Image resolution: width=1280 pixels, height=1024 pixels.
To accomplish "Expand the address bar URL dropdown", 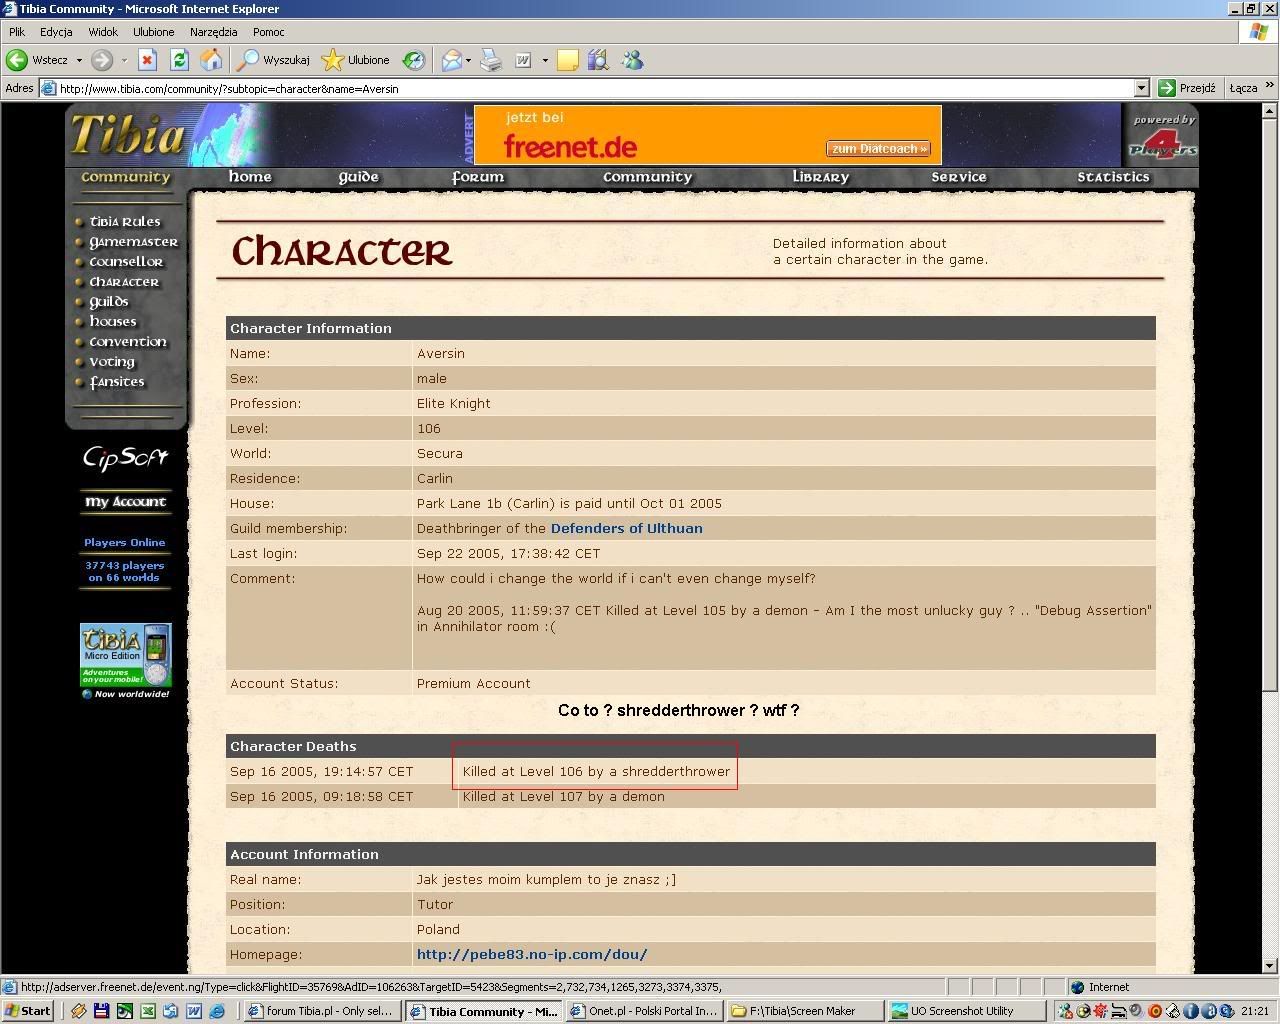I will [x=1141, y=88].
